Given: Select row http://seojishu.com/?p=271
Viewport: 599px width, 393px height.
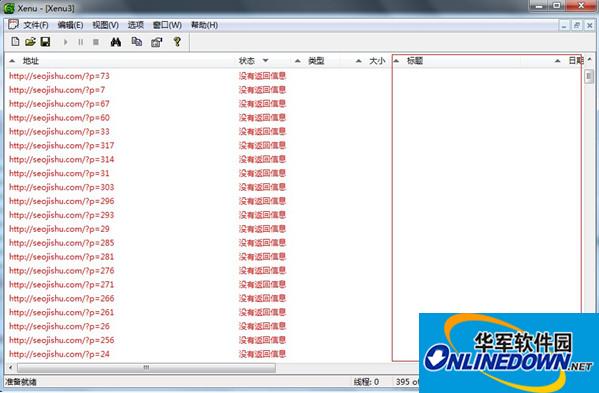Looking at the screenshot, I should click(62, 285).
